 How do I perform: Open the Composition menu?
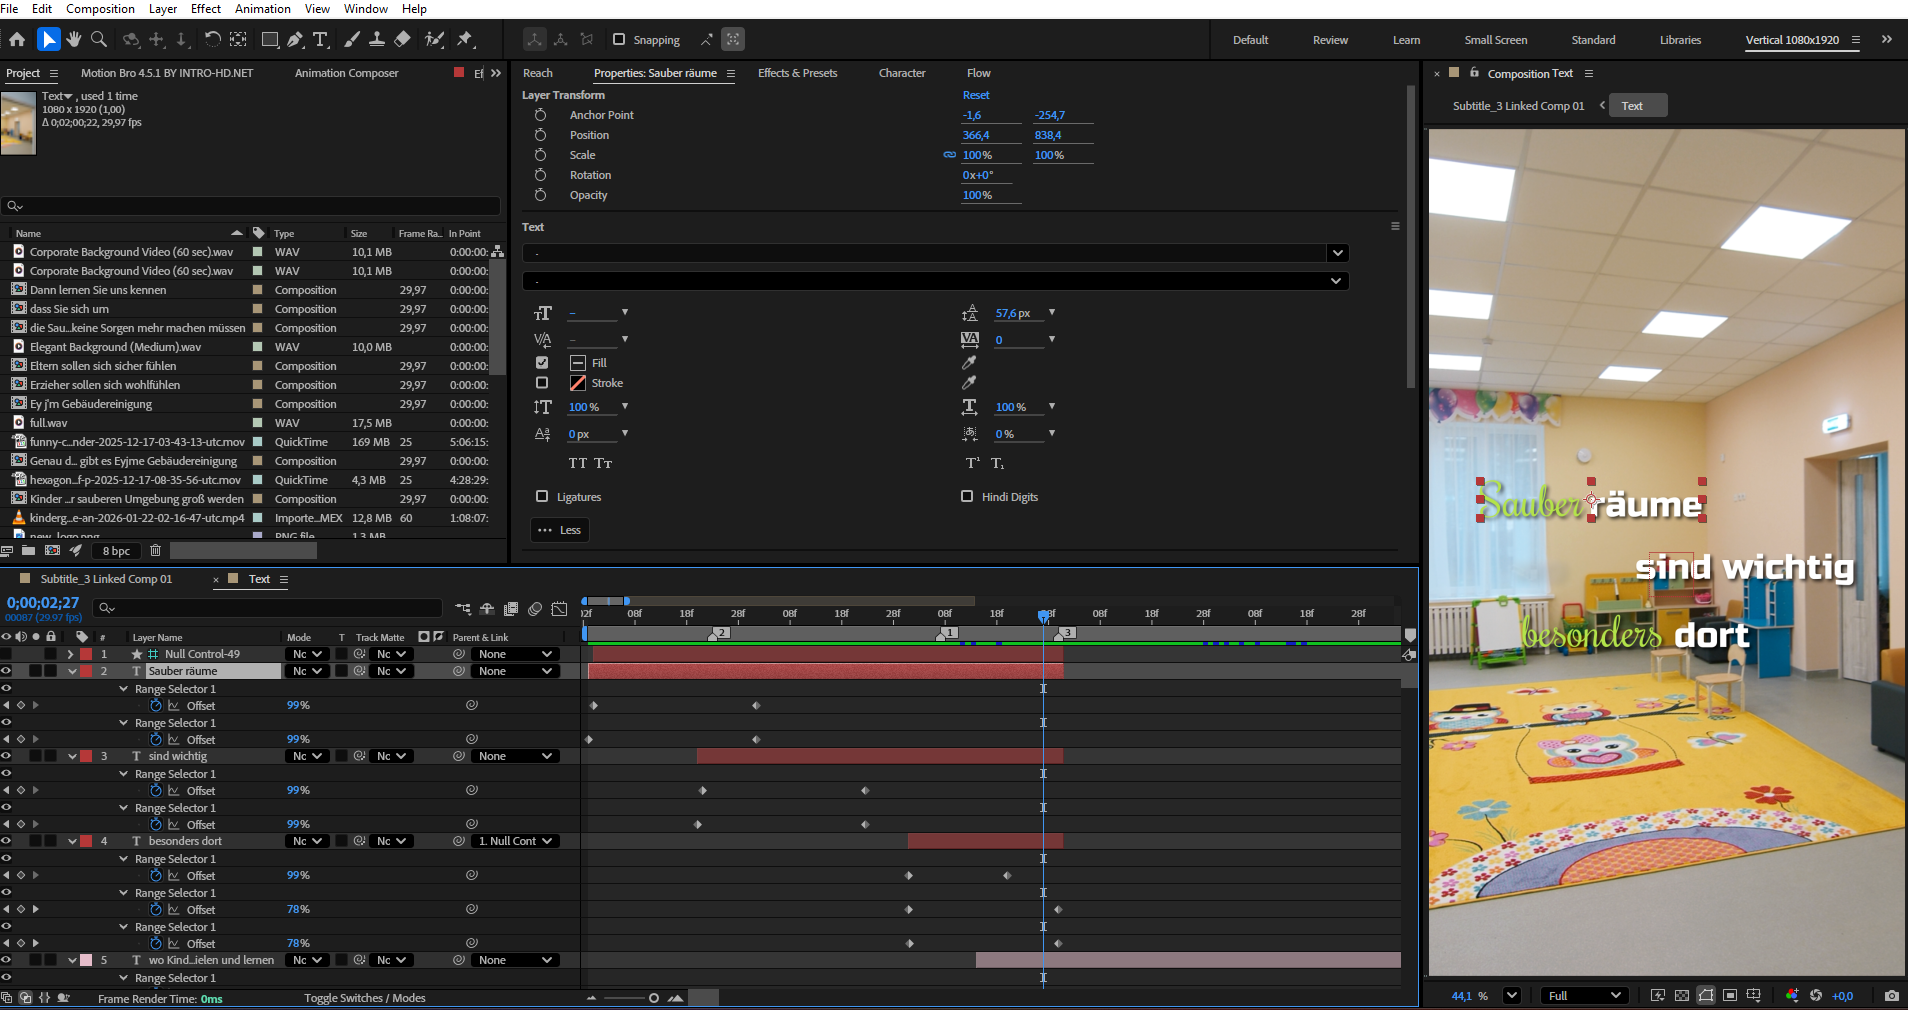click(x=100, y=9)
